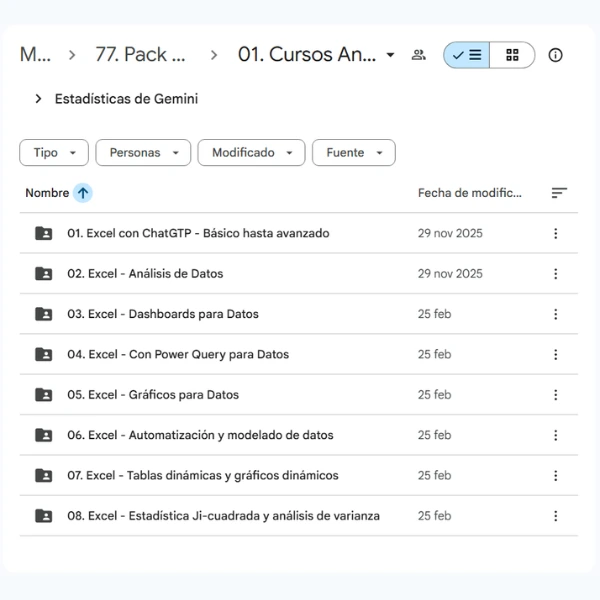The image size is (600, 600).
Task: Open shared folder icon for 01. Excel con ChatGTP
Action: tap(44, 233)
